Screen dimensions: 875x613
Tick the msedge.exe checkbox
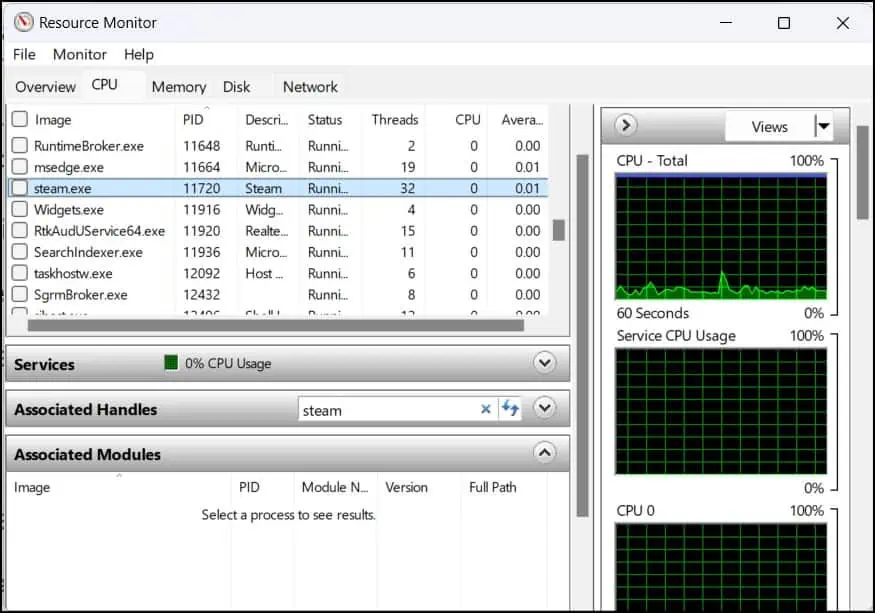click(x=19, y=167)
